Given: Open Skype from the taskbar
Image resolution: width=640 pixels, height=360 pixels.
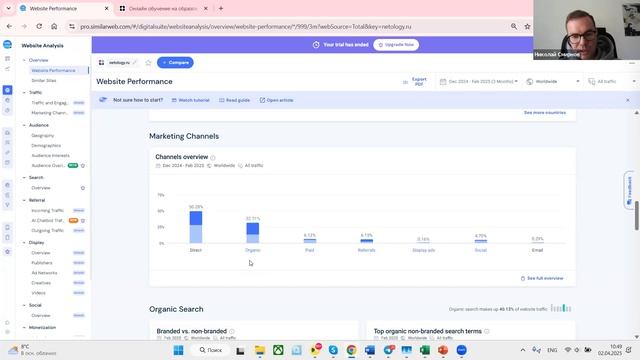Looking at the screenshot, I should (333, 350).
